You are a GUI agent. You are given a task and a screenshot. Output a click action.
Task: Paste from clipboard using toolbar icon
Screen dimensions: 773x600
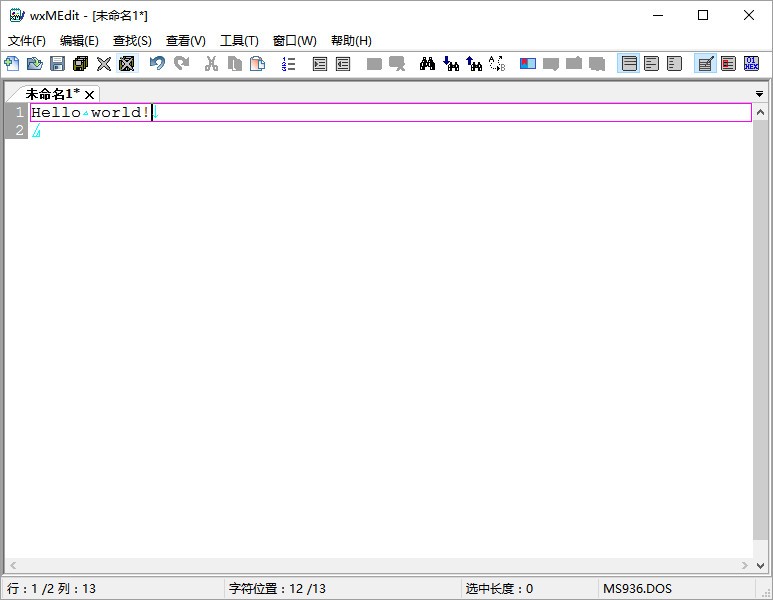[x=257, y=64]
